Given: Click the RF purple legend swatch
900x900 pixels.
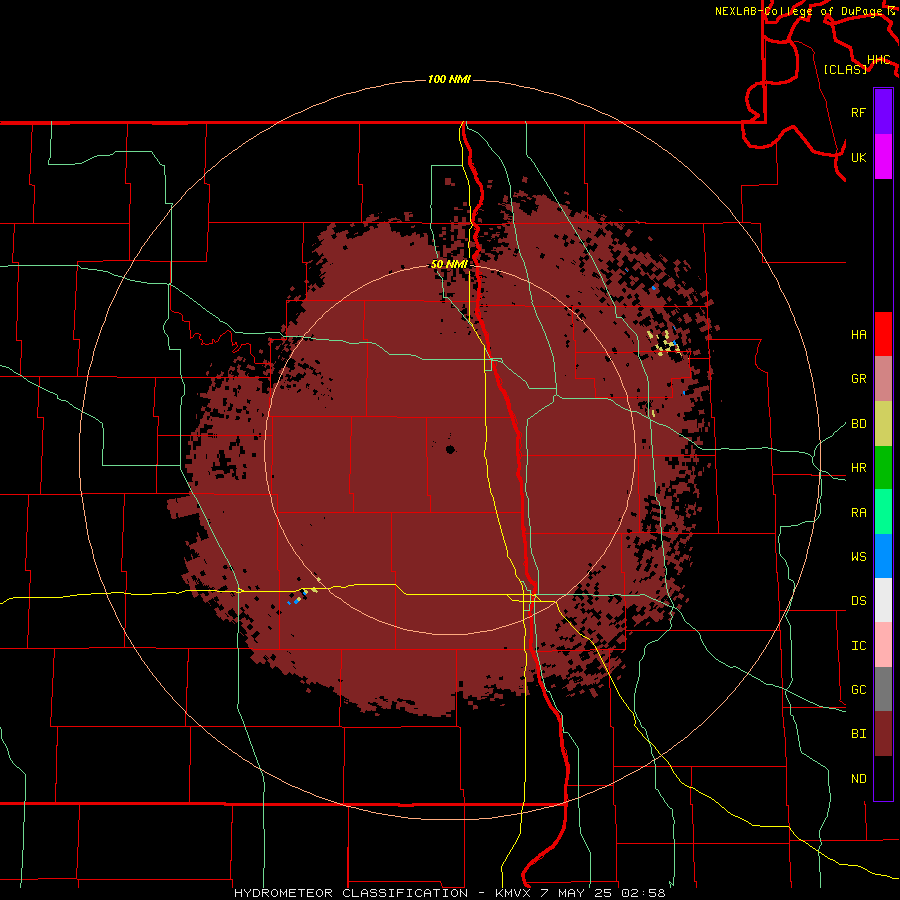Looking at the screenshot, I should tap(883, 112).
